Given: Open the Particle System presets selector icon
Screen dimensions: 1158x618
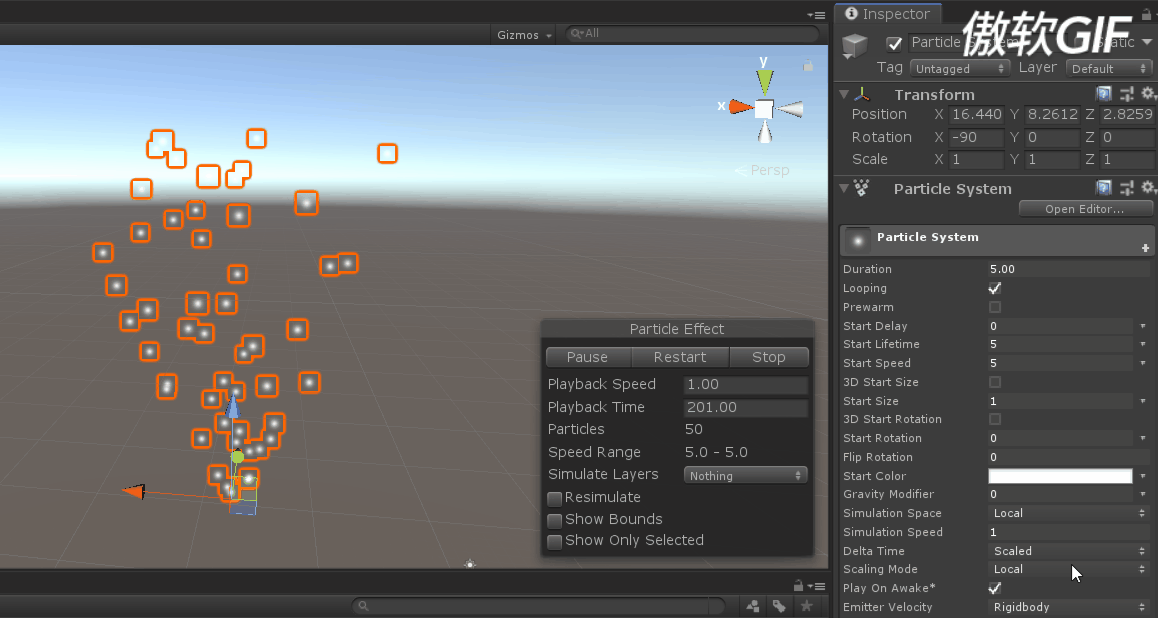Looking at the screenshot, I should [1127, 188].
